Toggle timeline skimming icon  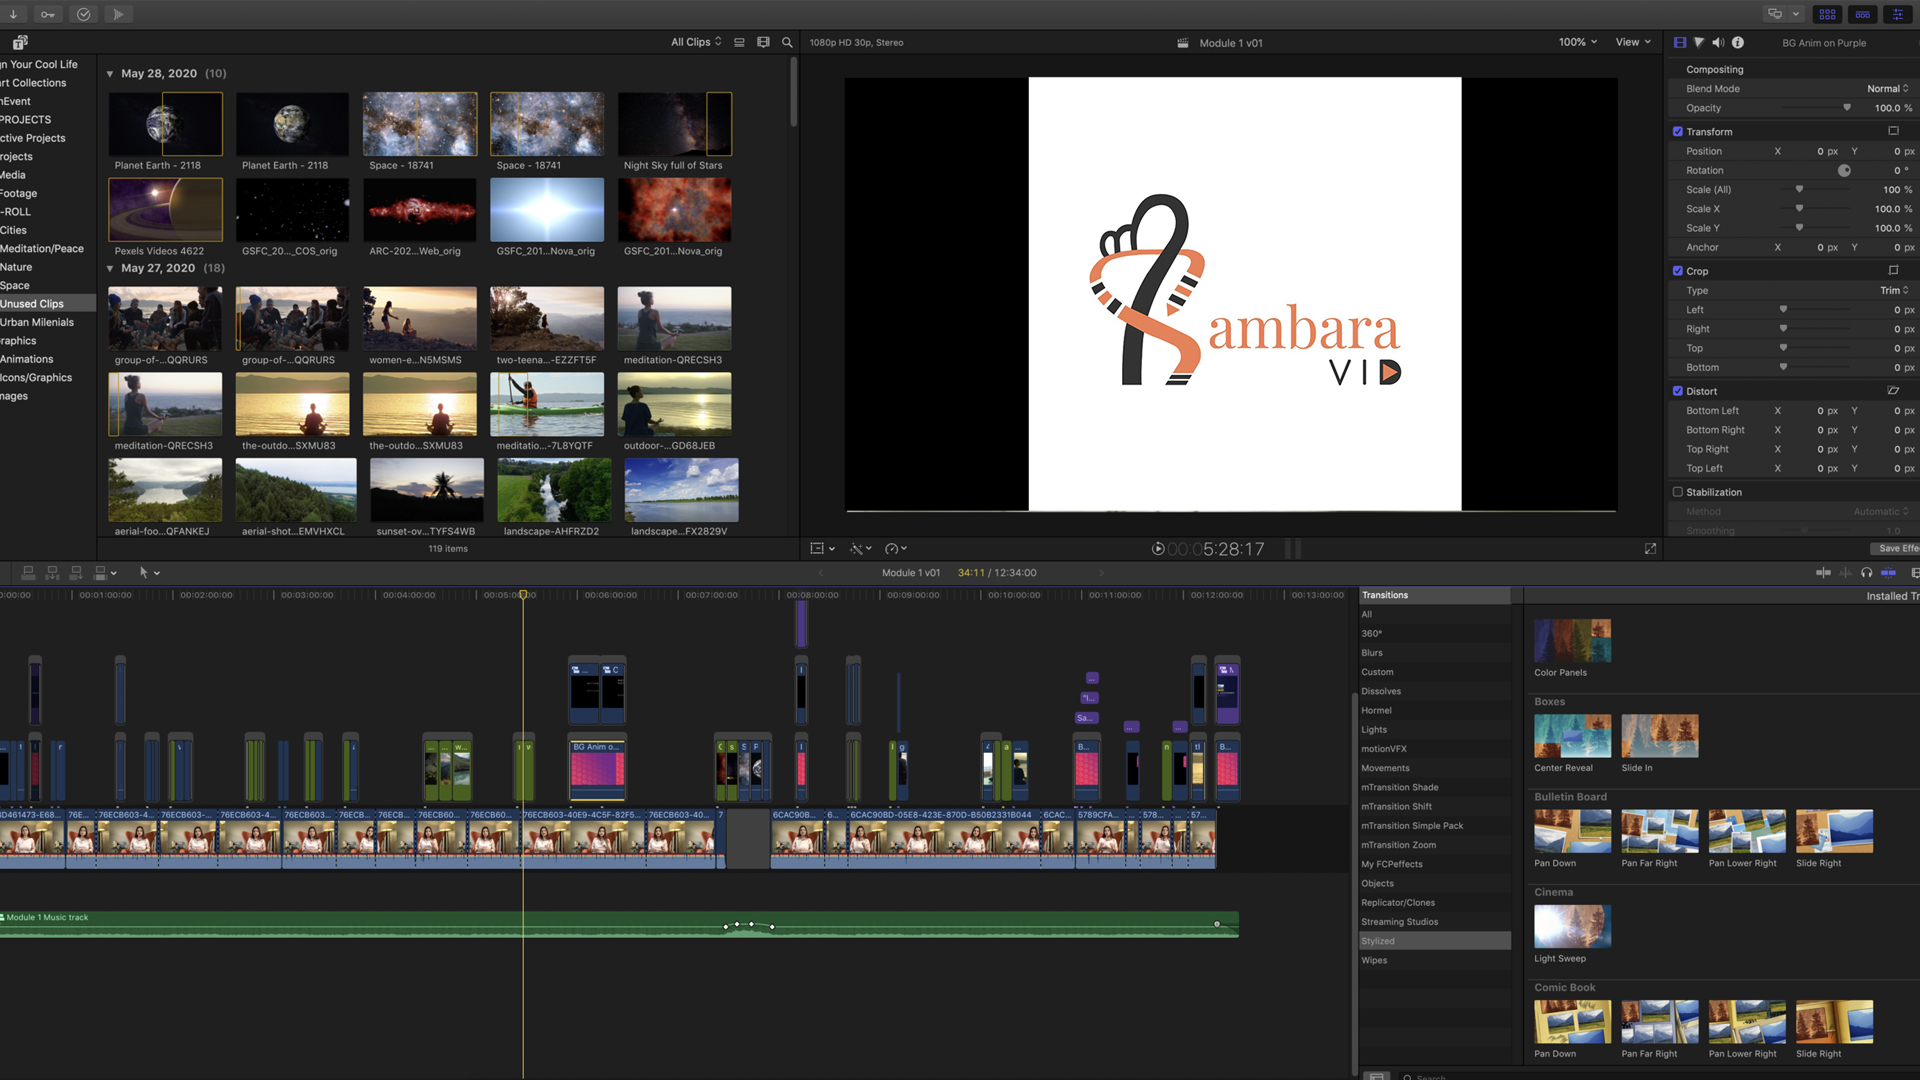[x=1823, y=572]
